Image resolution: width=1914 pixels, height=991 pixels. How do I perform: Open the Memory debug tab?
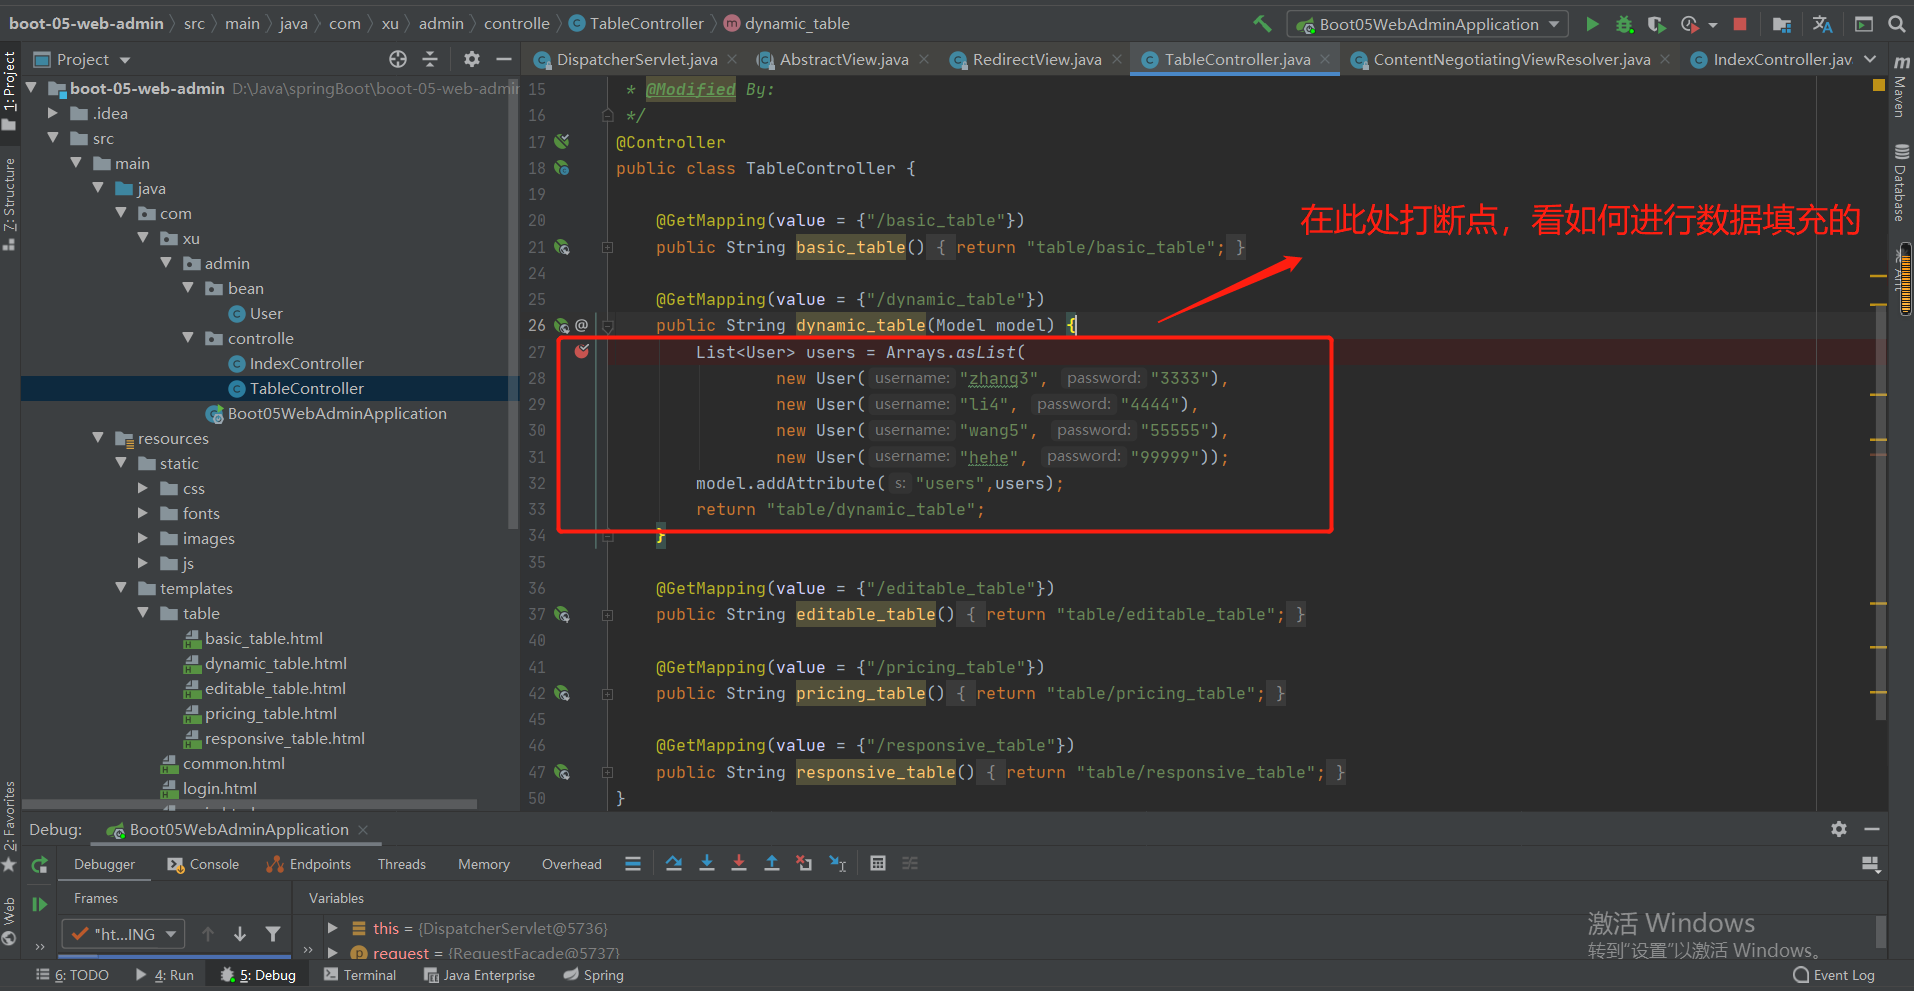[484, 864]
